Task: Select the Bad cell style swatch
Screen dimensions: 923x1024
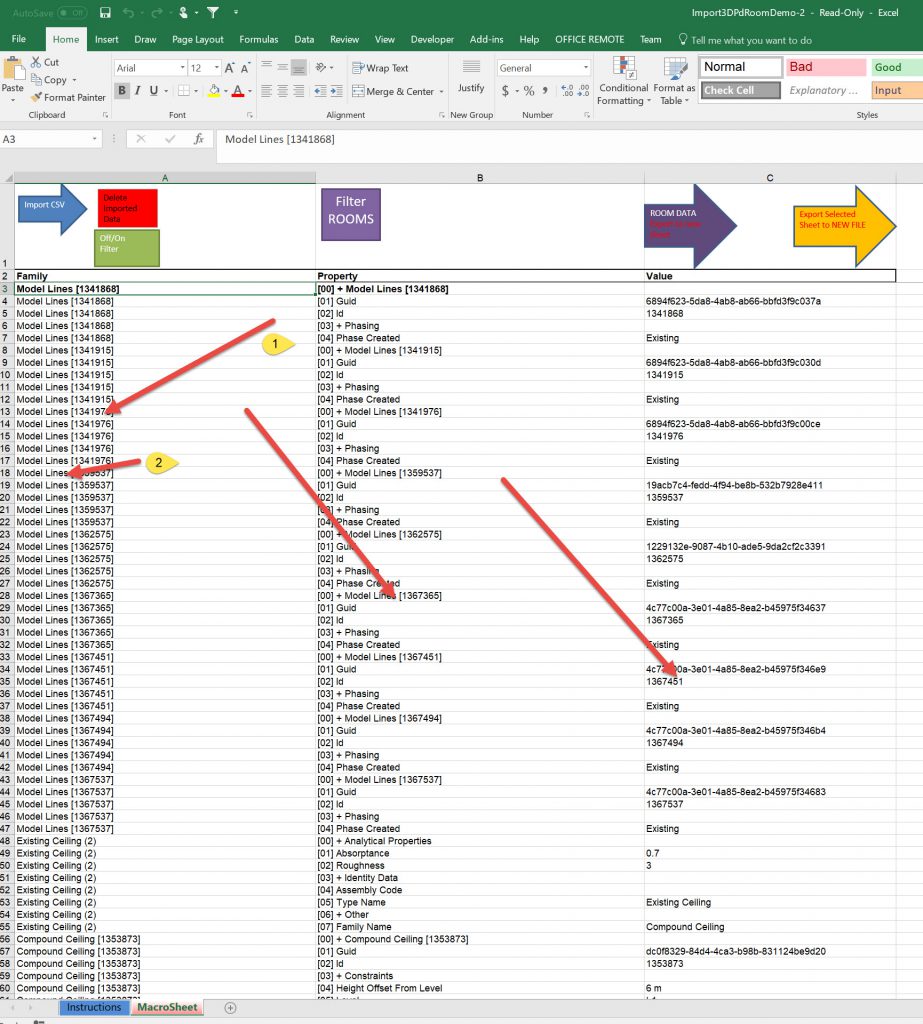Action: [824, 67]
